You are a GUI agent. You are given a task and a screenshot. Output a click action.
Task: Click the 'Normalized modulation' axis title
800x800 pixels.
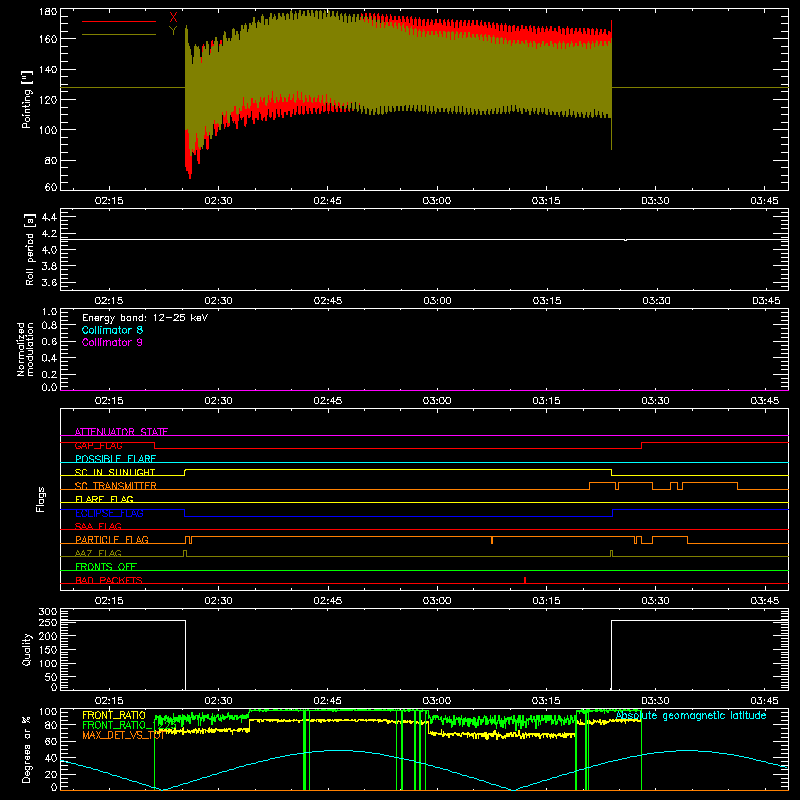pyautogui.click(x=25, y=349)
